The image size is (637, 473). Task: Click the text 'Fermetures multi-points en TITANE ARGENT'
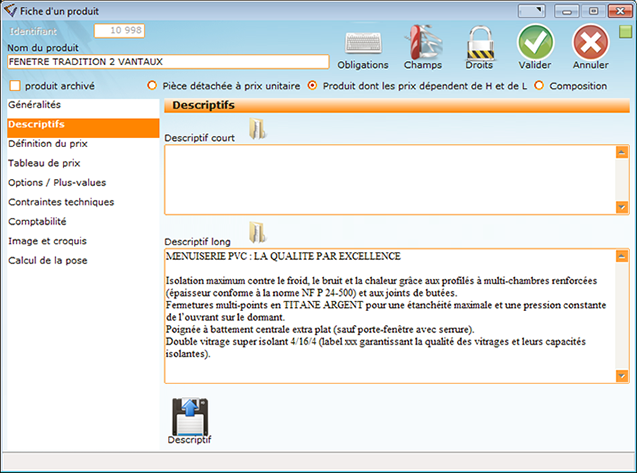point(264,305)
